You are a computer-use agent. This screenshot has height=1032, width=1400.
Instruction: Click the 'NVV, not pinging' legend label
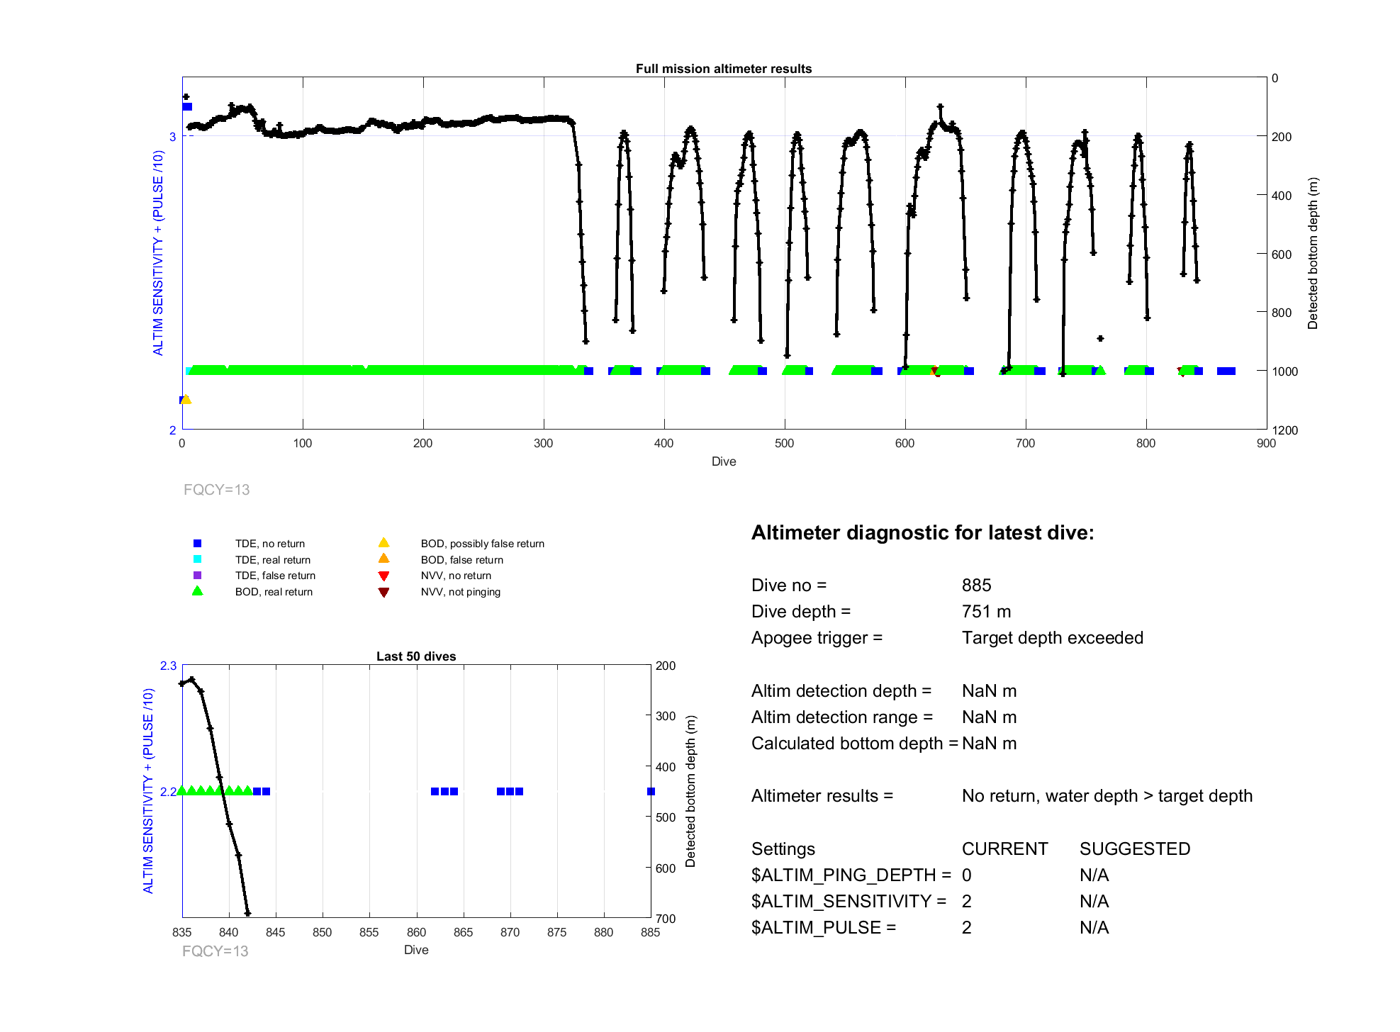click(x=461, y=592)
